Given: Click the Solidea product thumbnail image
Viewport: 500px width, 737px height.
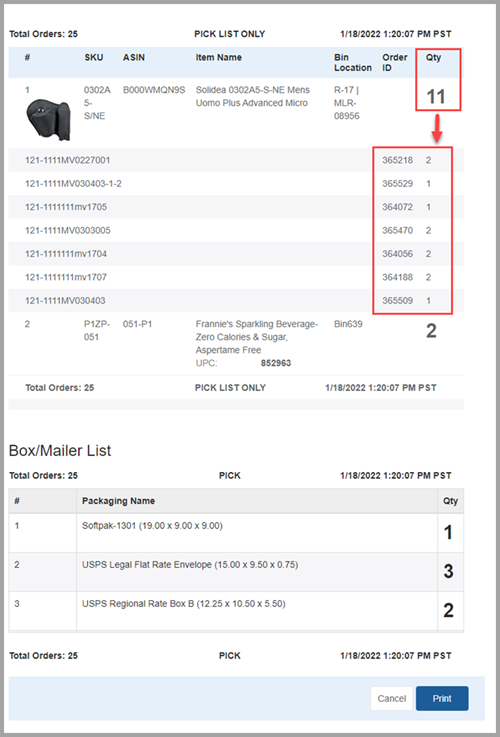Looking at the screenshot, I should [x=48, y=120].
